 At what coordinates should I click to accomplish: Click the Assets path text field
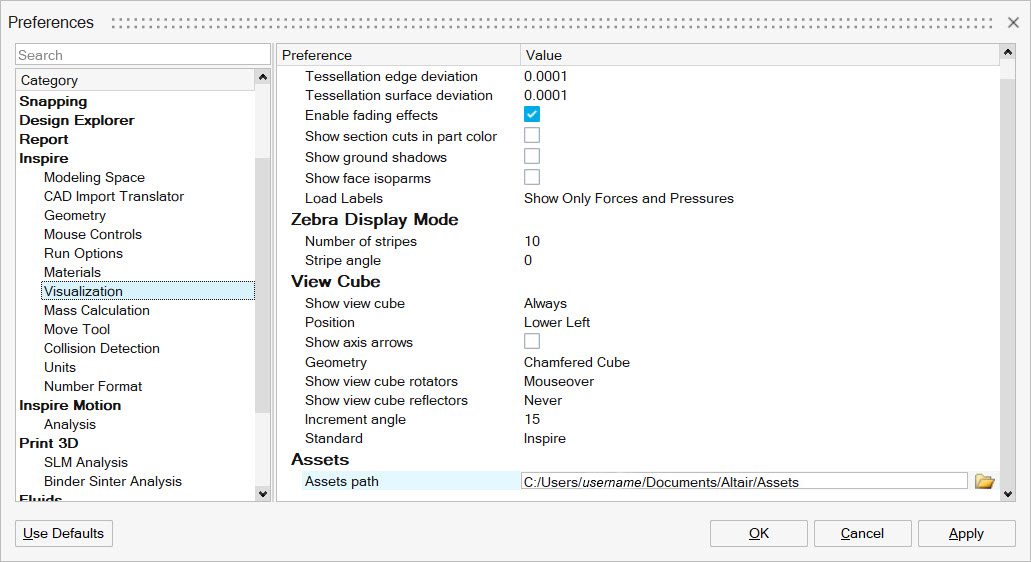pos(743,482)
